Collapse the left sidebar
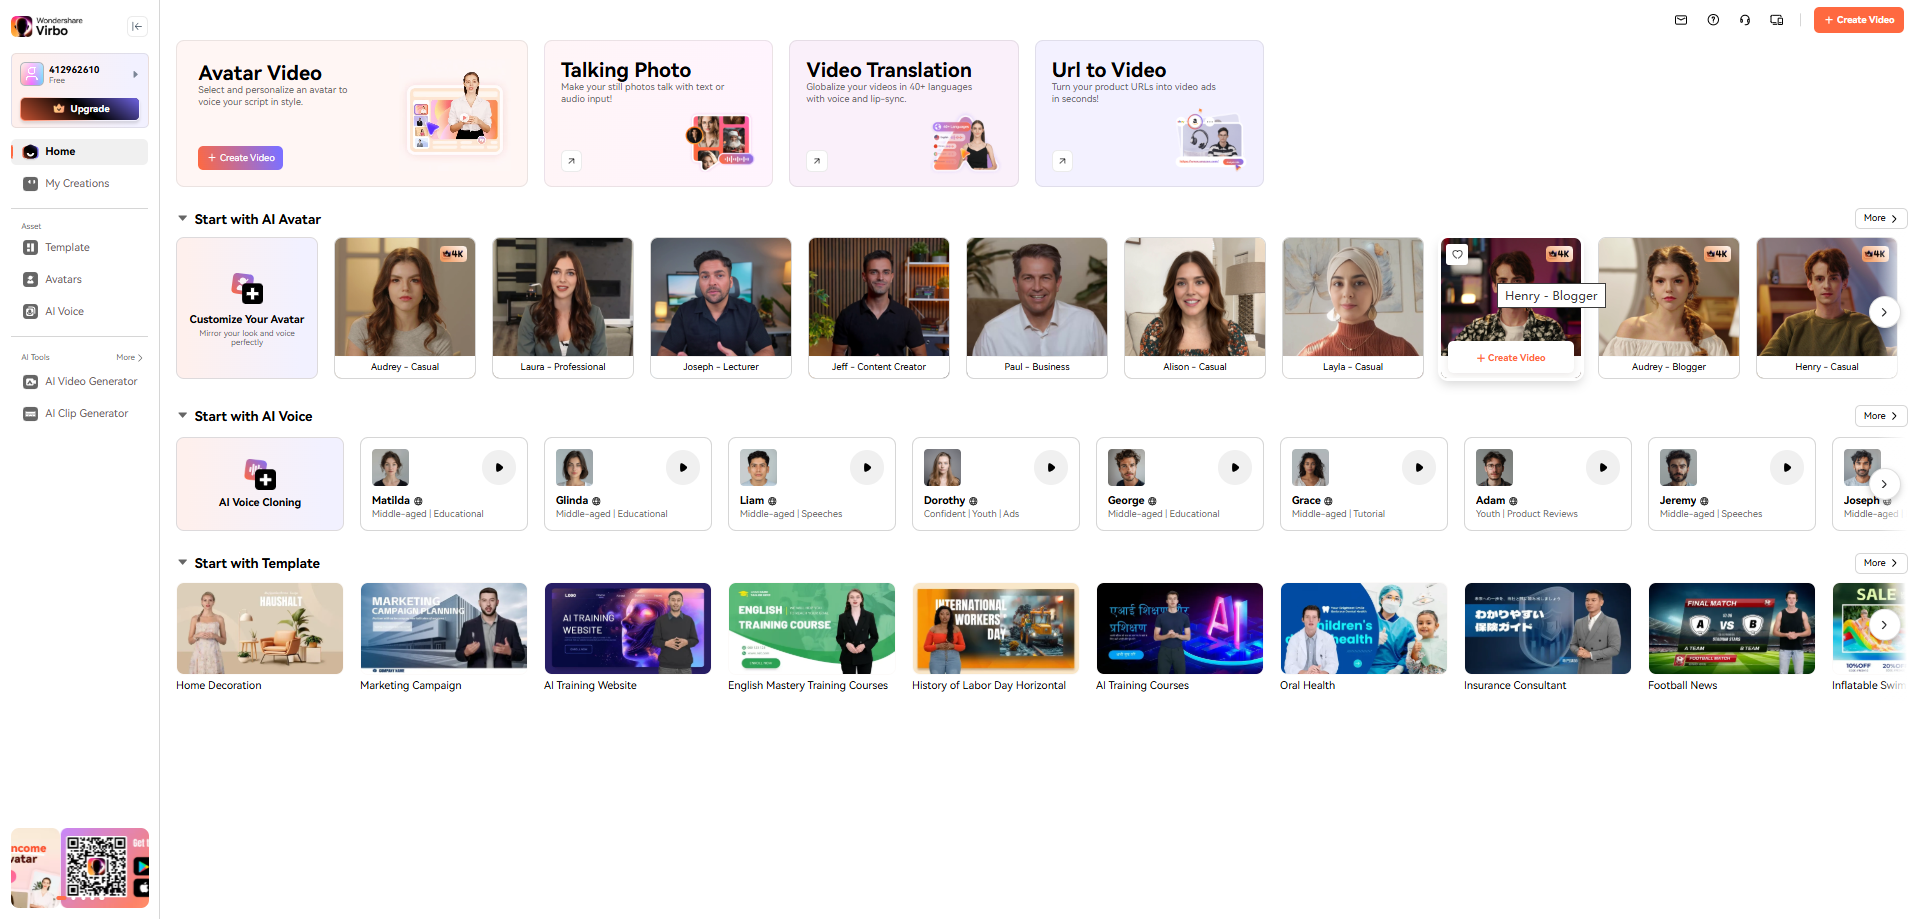This screenshot has height=919, width=1920. click(x=137, y=26)
